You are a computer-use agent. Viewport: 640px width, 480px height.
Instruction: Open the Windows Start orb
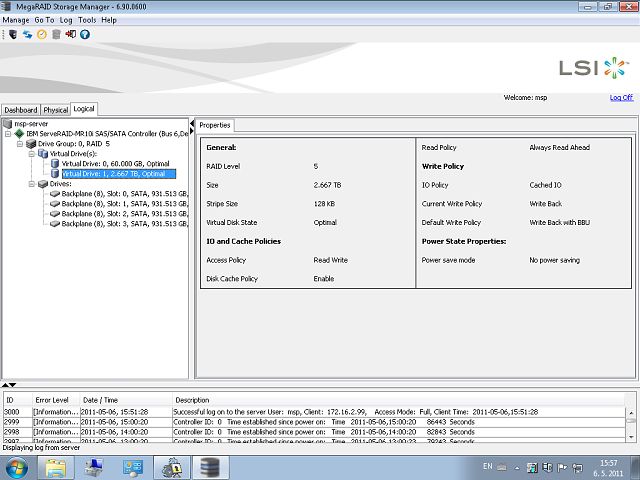tap(16, 468)
